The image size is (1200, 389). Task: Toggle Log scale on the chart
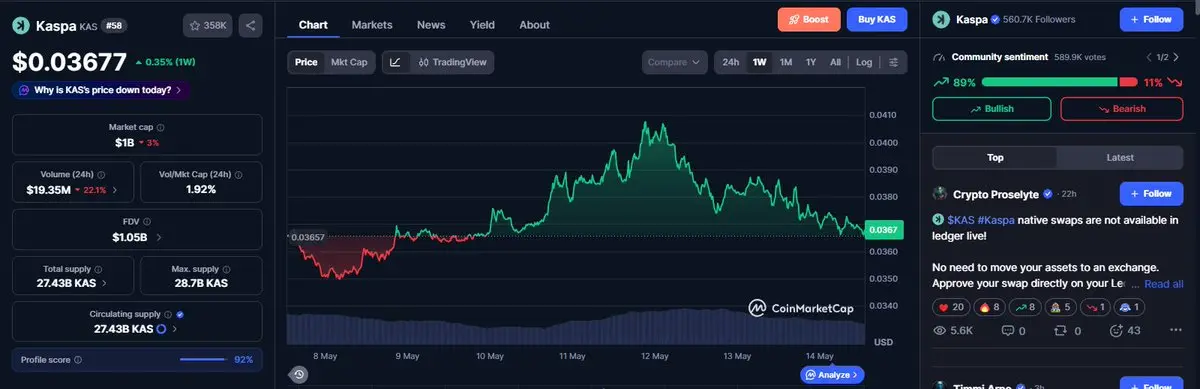coord(864,62)
